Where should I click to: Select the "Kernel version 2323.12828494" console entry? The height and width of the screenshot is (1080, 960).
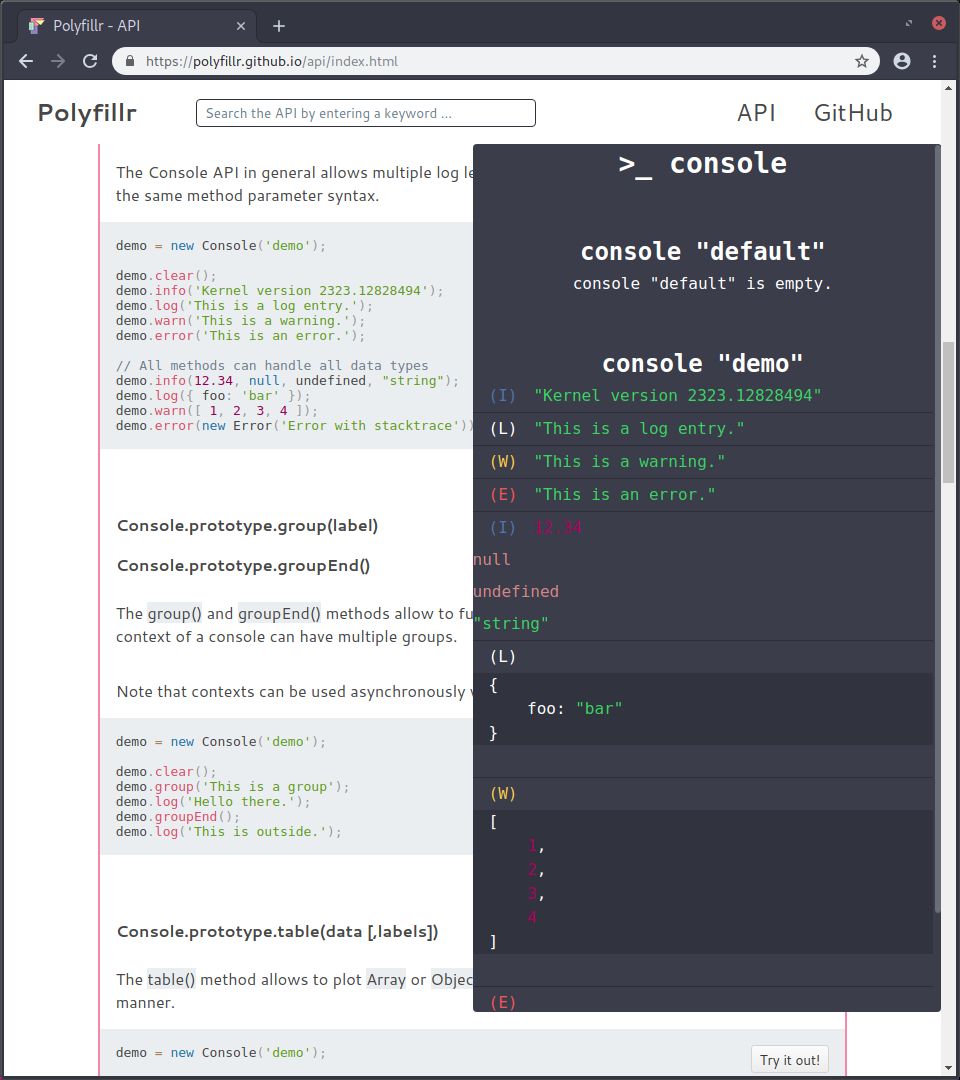[x=678, y=395]
